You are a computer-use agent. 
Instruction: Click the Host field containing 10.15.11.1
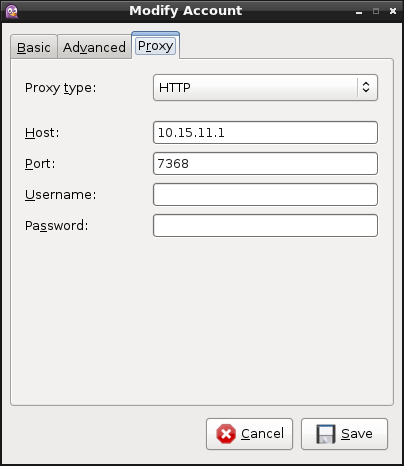[x=265, y=133]
